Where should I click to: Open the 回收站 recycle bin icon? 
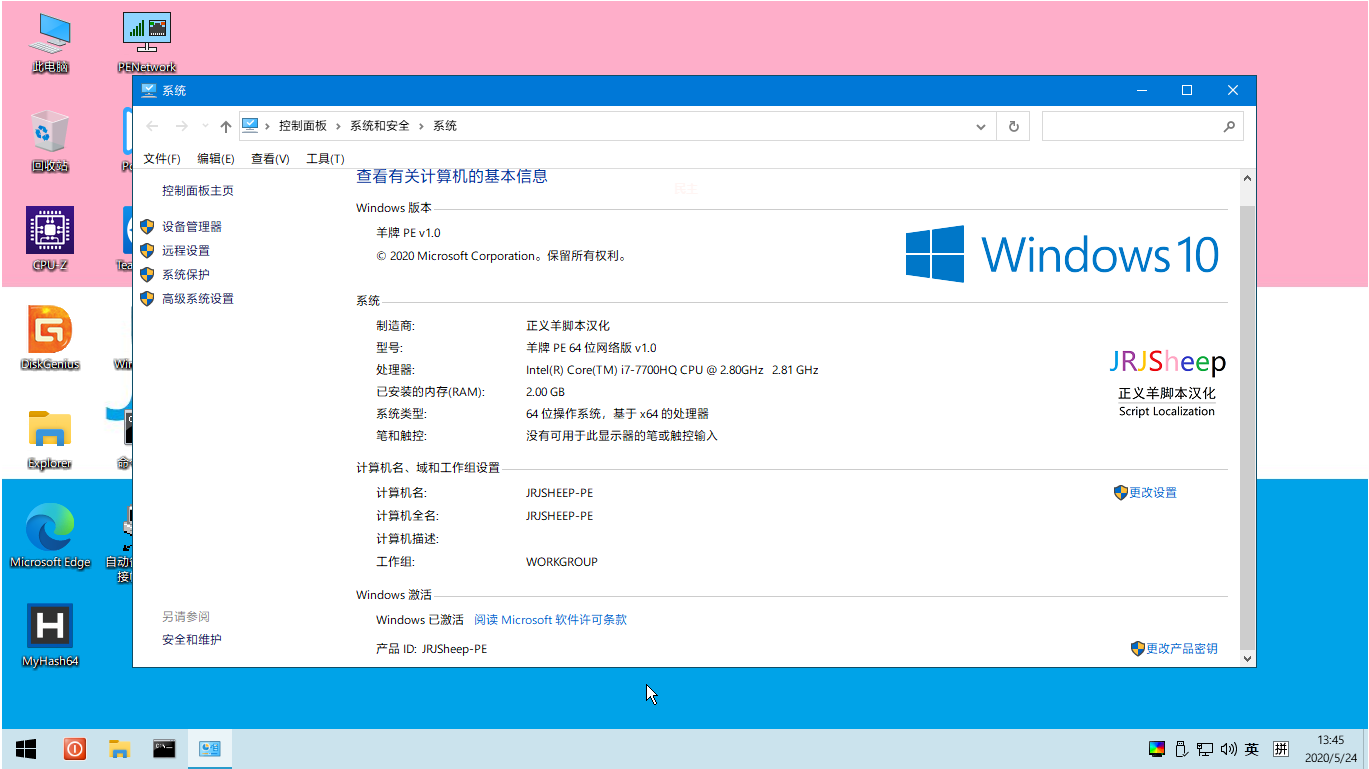coord(50,141)
